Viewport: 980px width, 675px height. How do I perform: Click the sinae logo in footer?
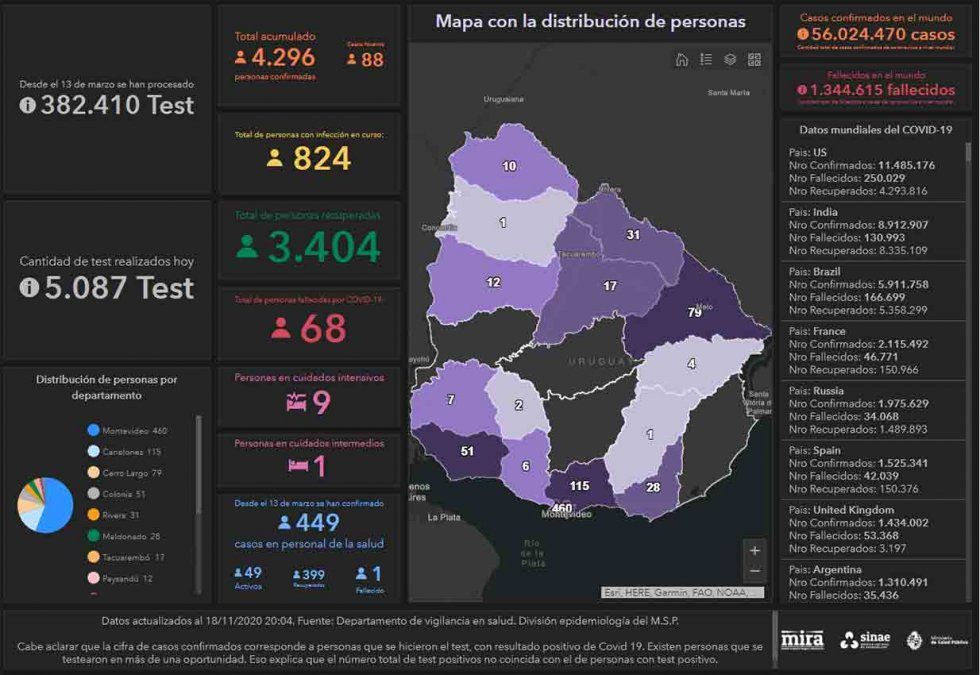(866, 641)
